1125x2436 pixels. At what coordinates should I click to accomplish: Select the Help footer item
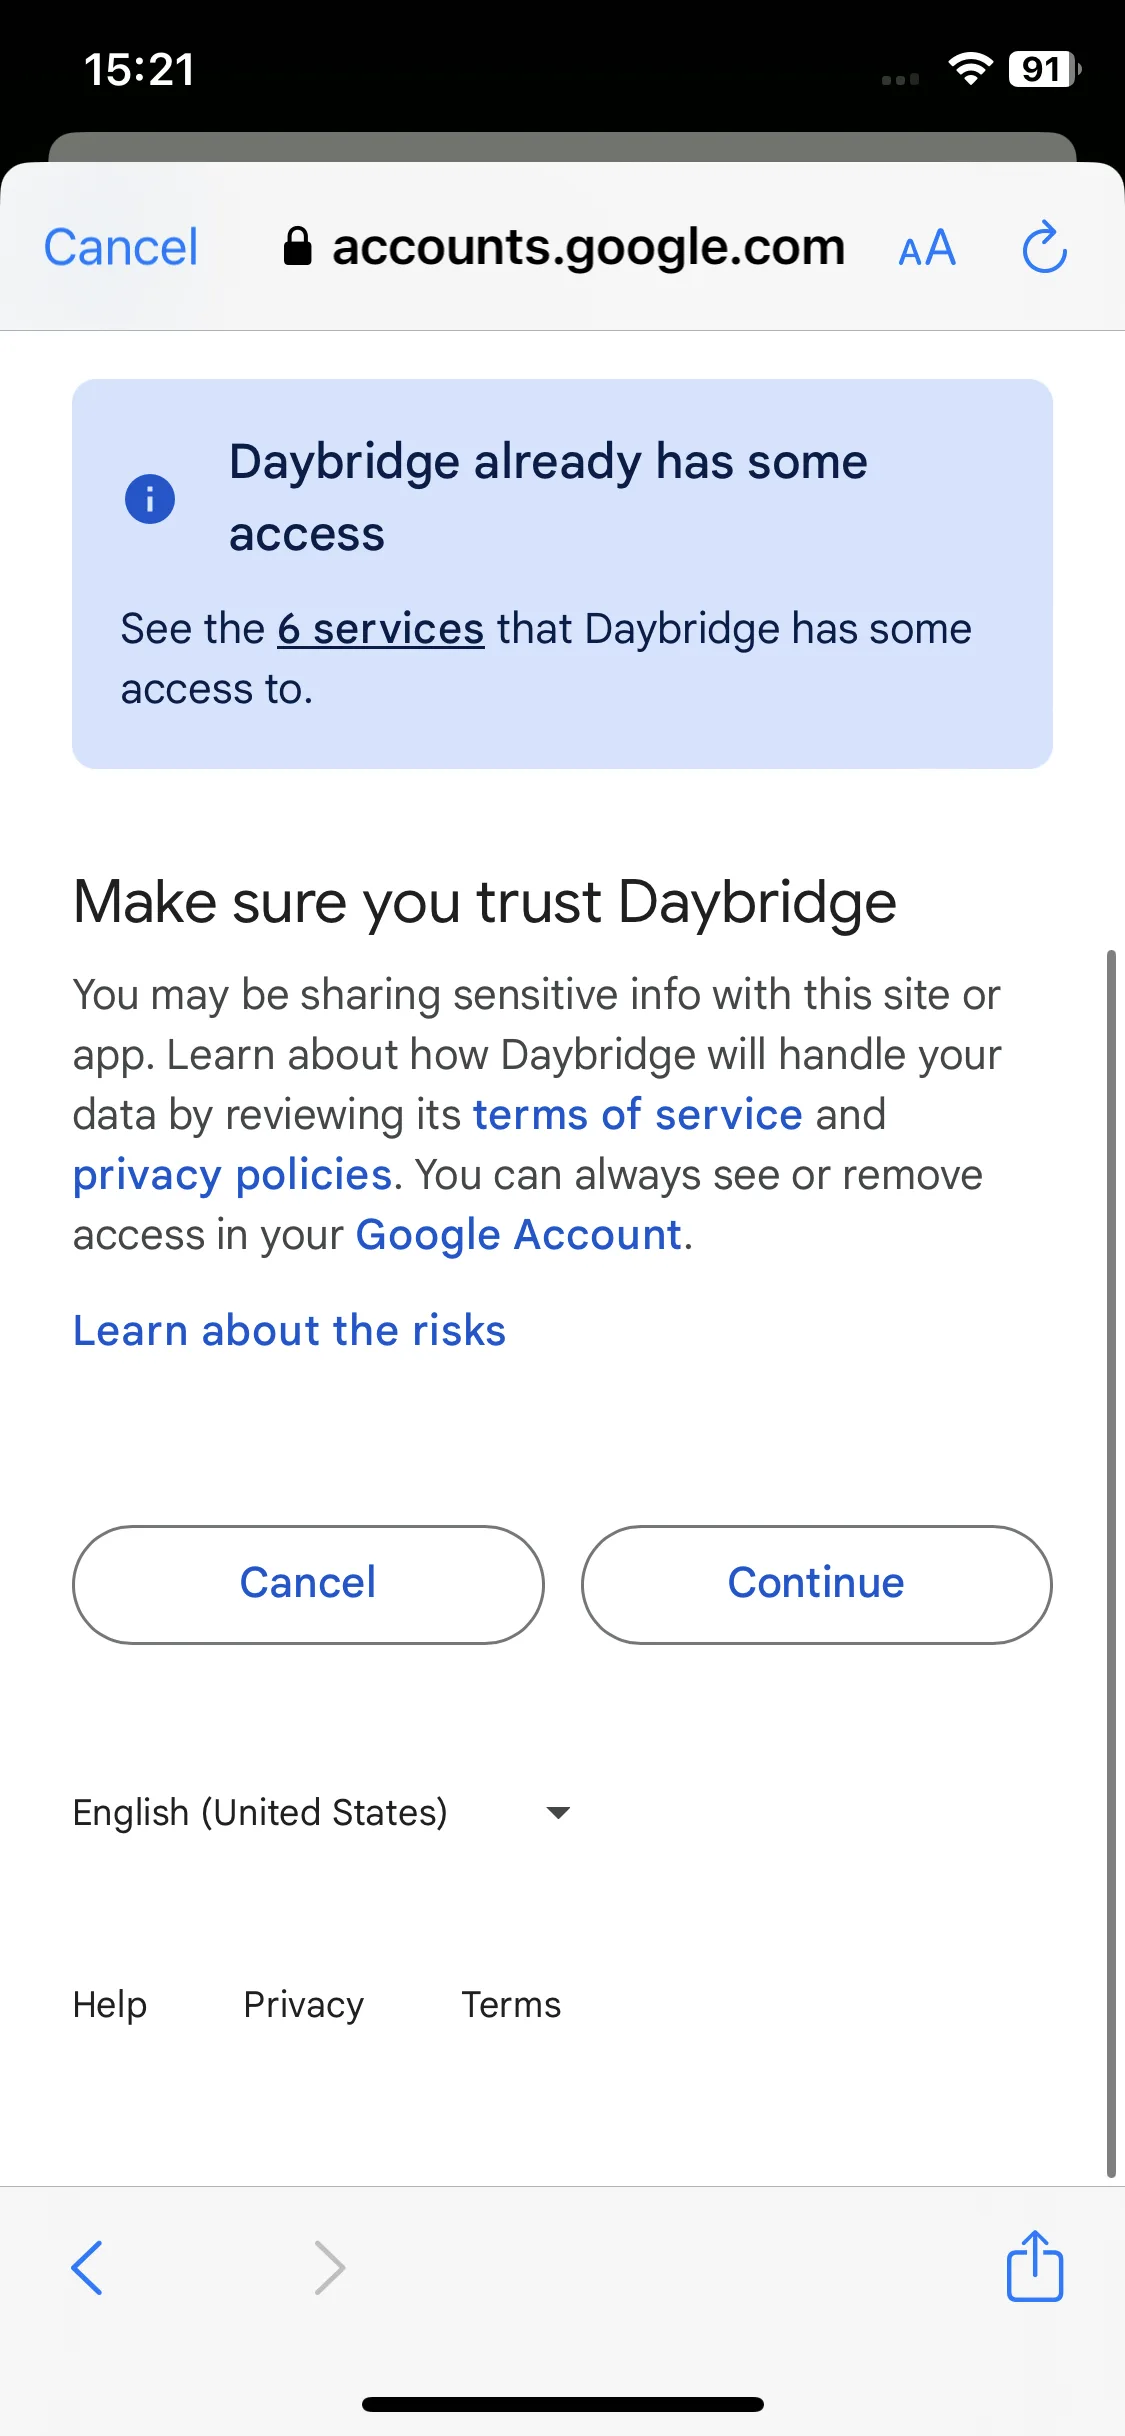coord(110,2005)
